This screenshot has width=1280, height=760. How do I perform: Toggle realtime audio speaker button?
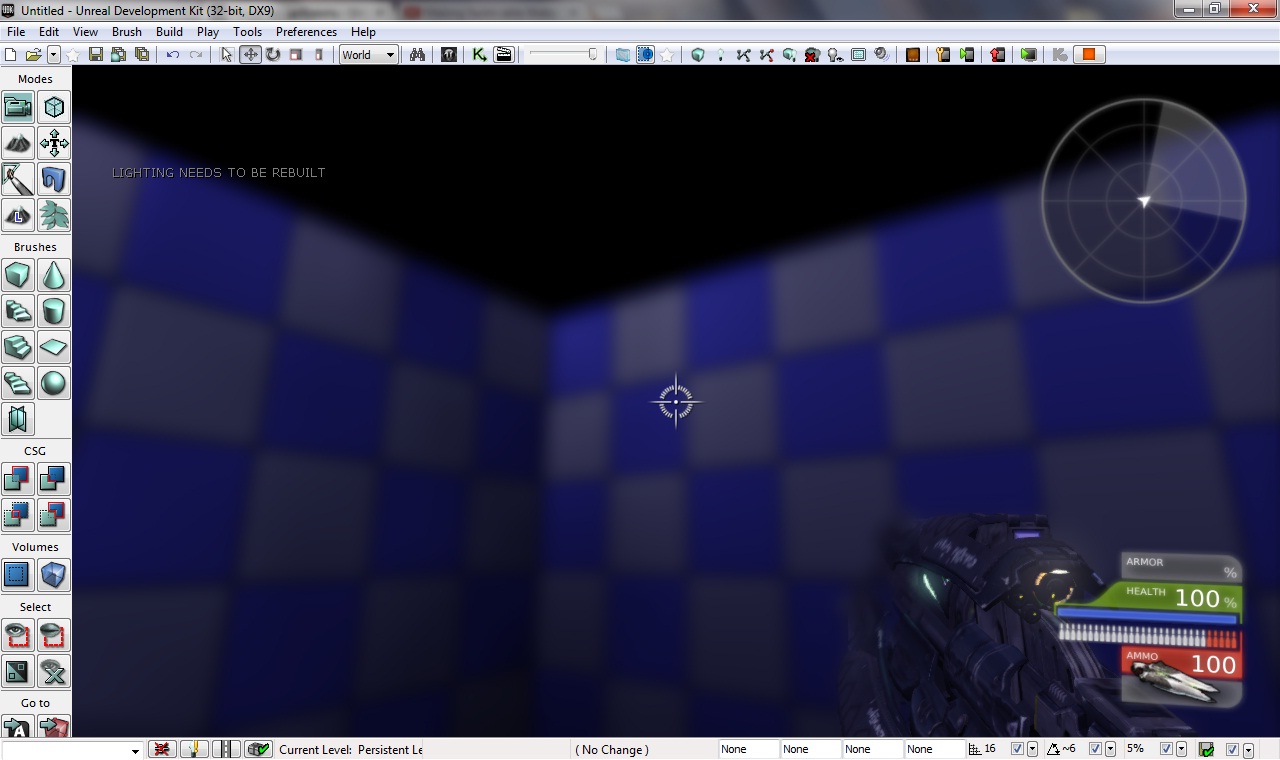(x=882, y=55)
